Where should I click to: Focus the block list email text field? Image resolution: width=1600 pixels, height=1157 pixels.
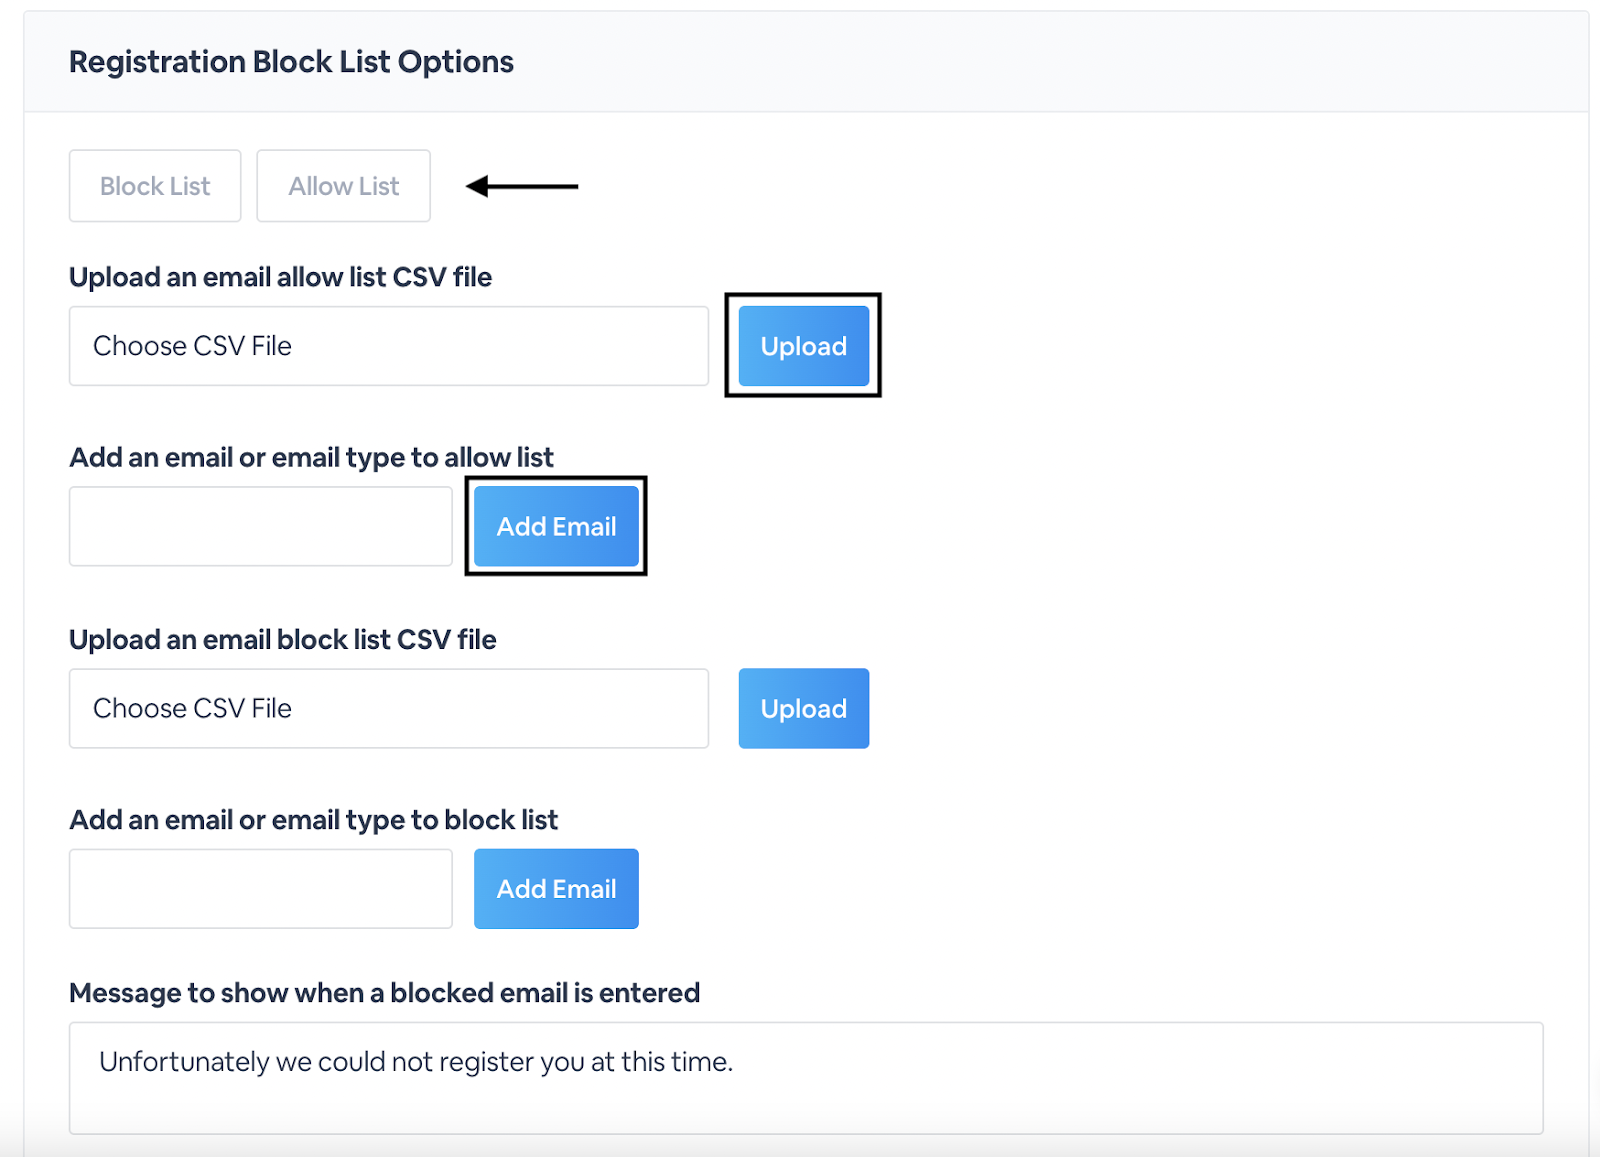click(260, 889)
